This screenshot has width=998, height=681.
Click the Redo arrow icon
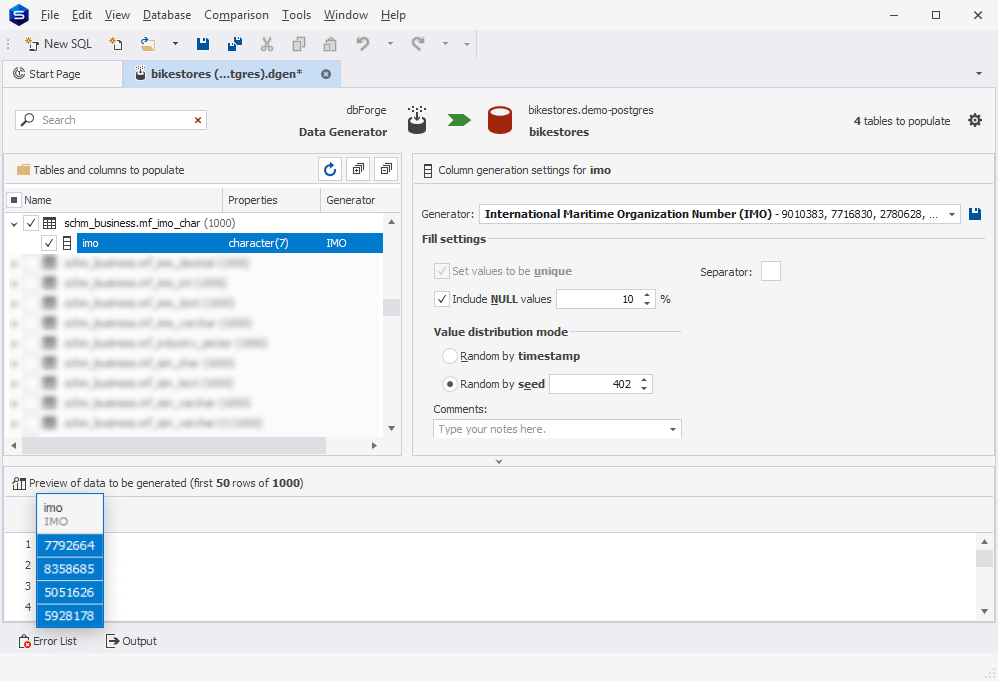(x=418, y=44)
